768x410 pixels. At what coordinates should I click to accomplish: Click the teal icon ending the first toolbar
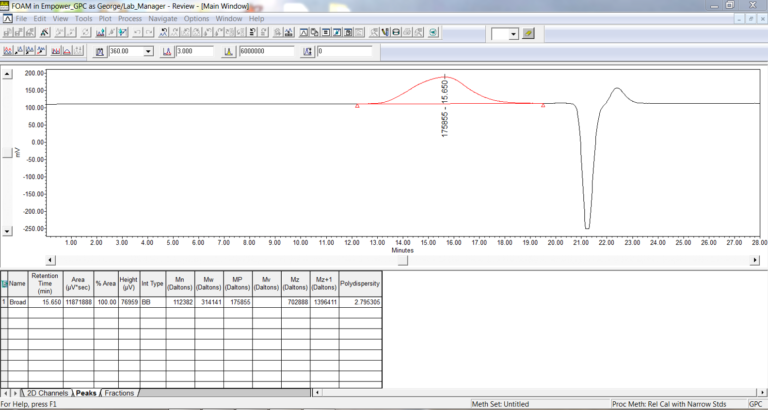point(432,32)
